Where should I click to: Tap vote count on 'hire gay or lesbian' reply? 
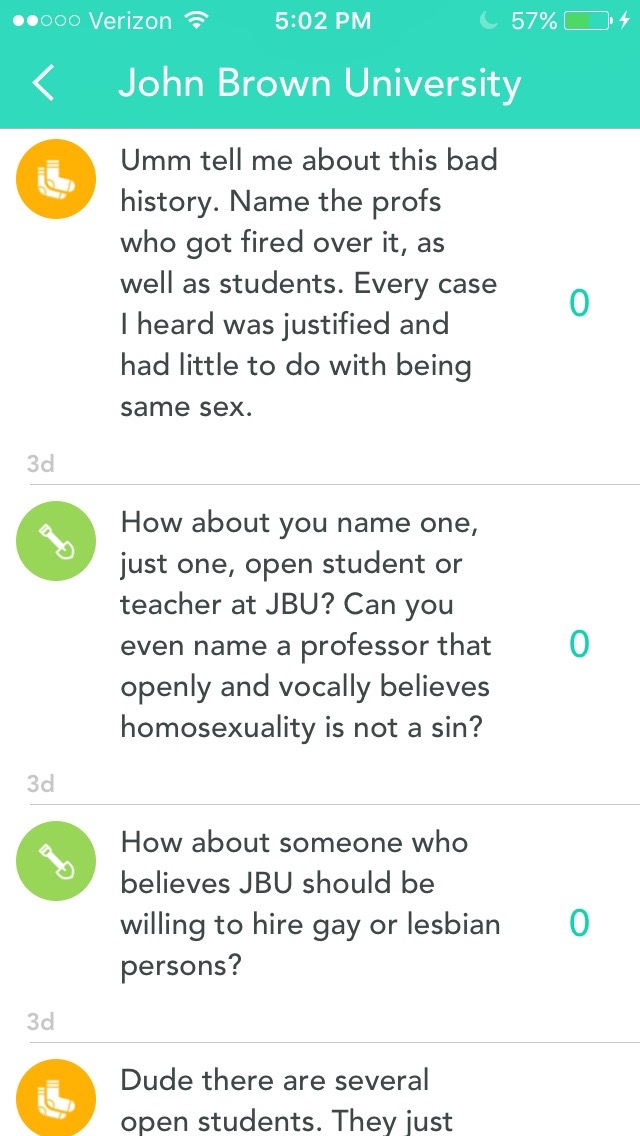pos(579,923)
